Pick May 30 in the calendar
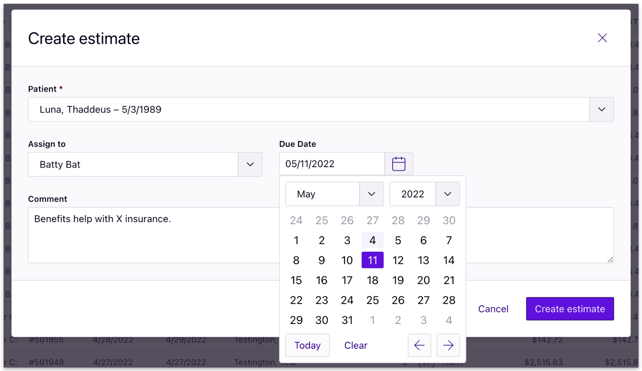 point(321,320)
